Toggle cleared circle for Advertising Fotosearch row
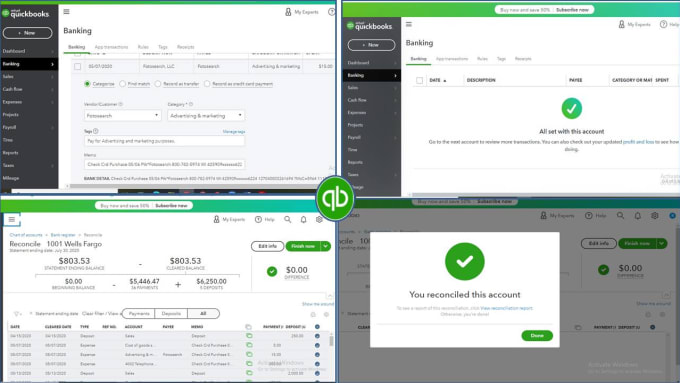Image resolution: width=680 pixels, height=383 pixels. coord(317,355)
